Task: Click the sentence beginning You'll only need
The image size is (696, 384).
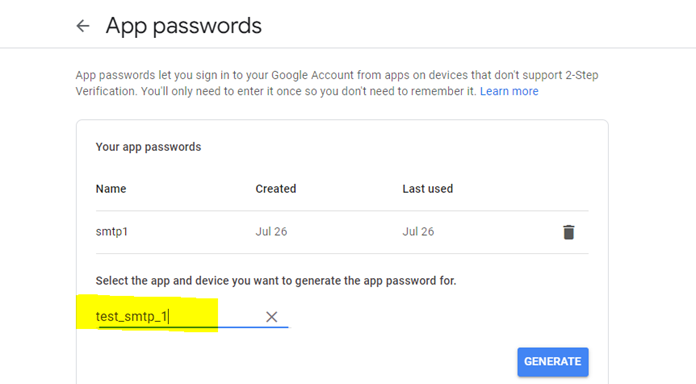Action: (308, 91)
